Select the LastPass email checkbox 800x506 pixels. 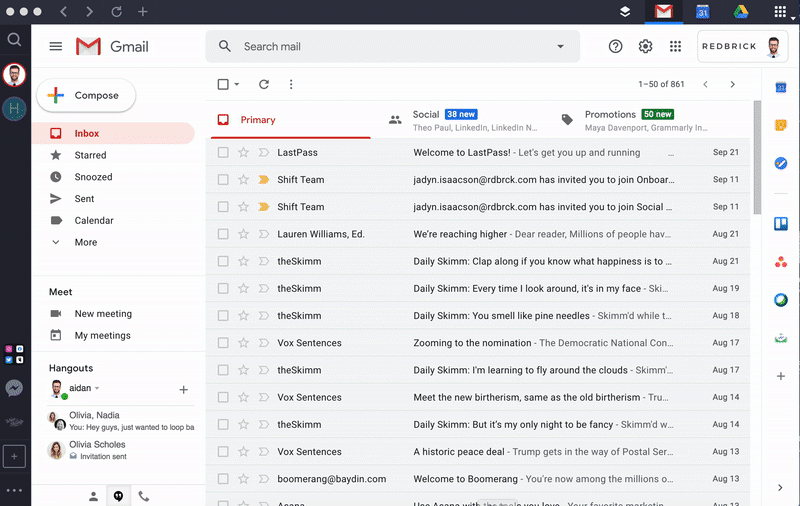tap(223, 153)
